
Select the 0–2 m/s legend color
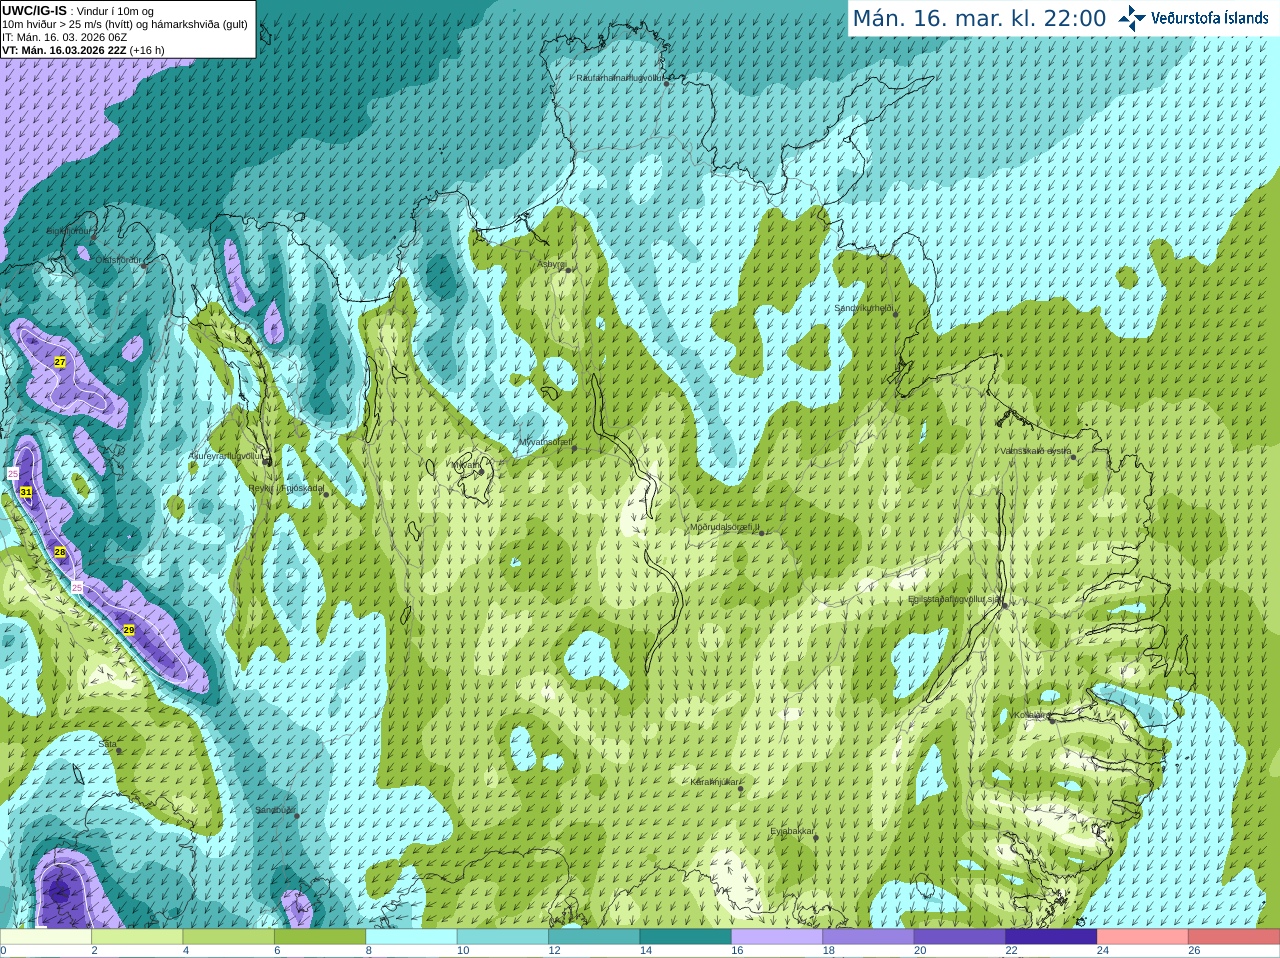[46, 937]
